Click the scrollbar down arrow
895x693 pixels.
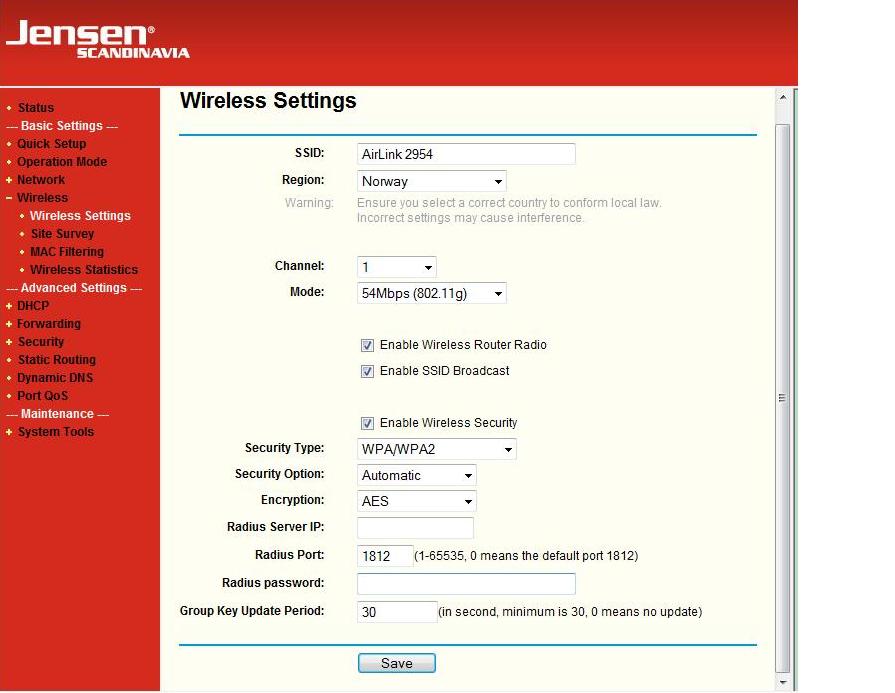783,682
